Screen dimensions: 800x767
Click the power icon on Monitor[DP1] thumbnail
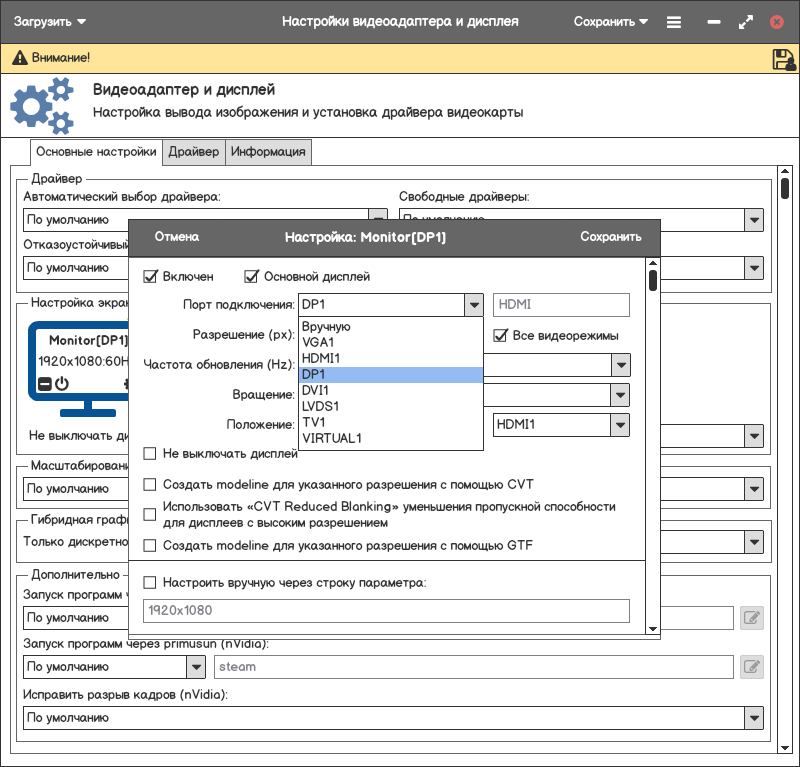(62, 383)
